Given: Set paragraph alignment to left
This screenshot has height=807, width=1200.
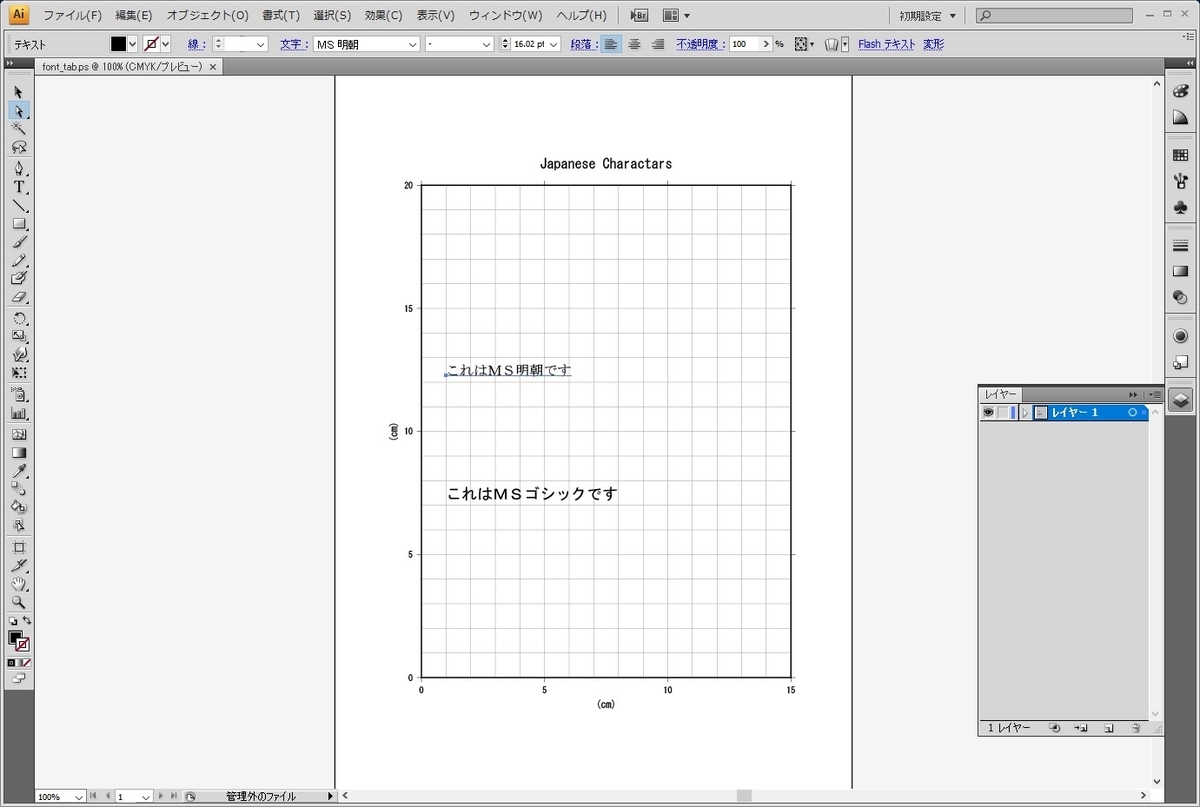Looking at the screenshot, I should (611, 44).
